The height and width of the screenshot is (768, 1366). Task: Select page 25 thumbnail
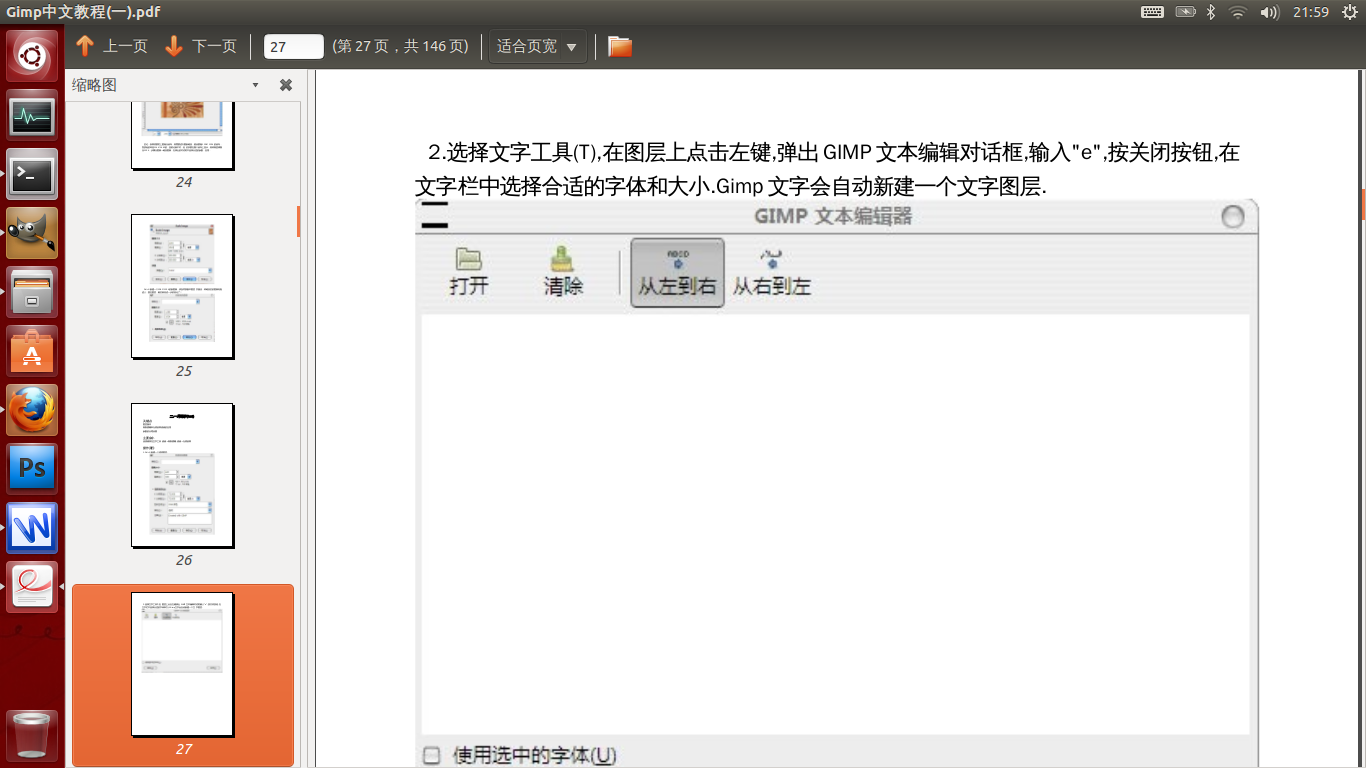tap(183, 286)
